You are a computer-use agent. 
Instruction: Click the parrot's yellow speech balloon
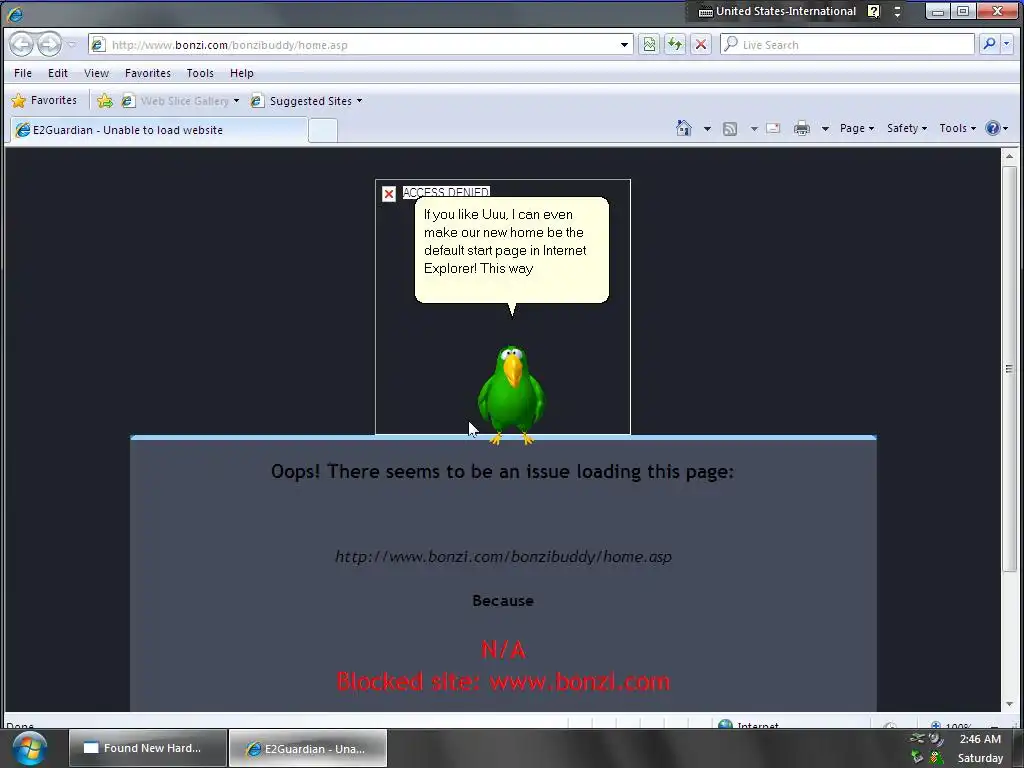point(512,250)
